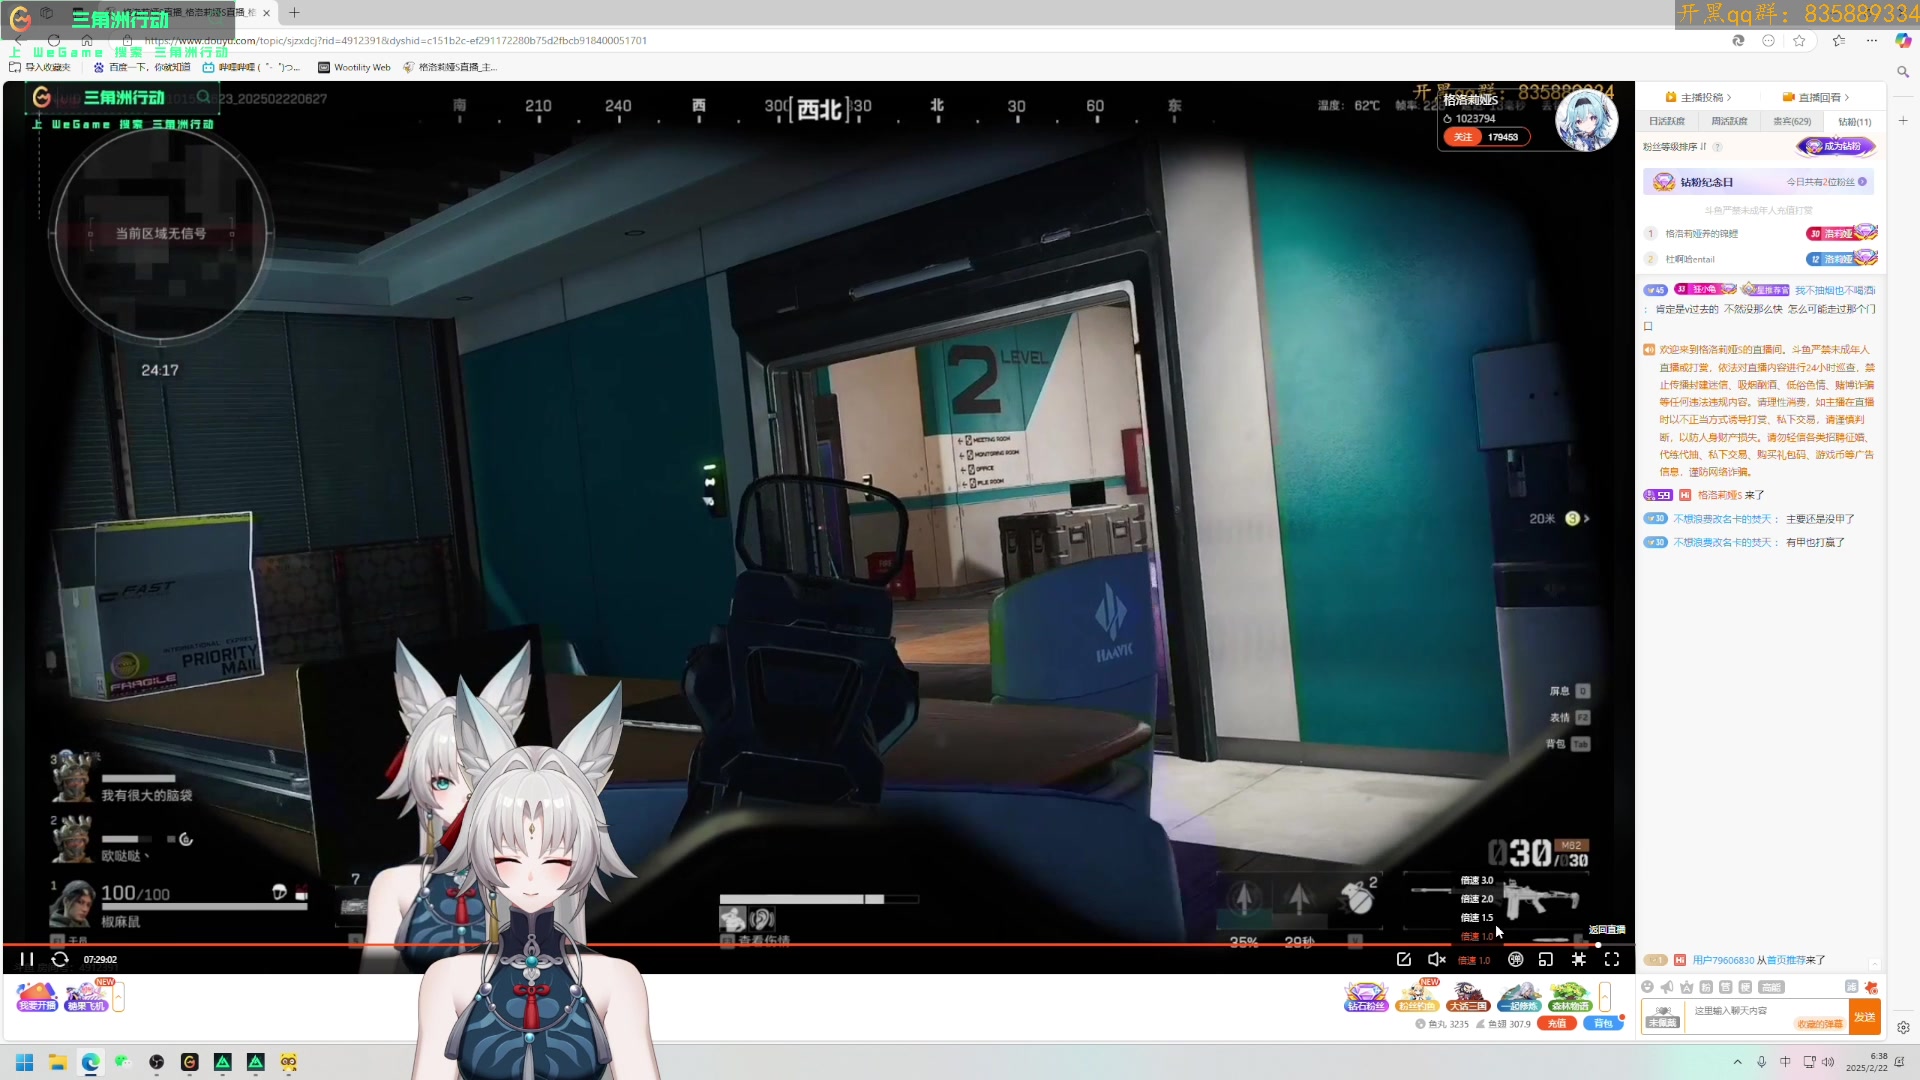This screenshot has height=1080, width=1920.
Task: Unmute the player volume icon
Action: point(1437,959)
